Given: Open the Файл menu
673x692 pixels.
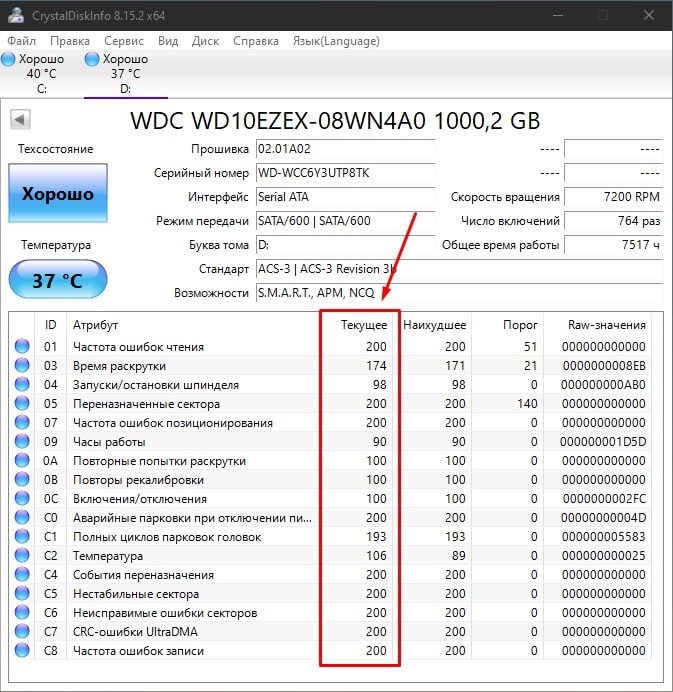Looking at the screenshot, I should pyautogui.click(x=22, y=41).
